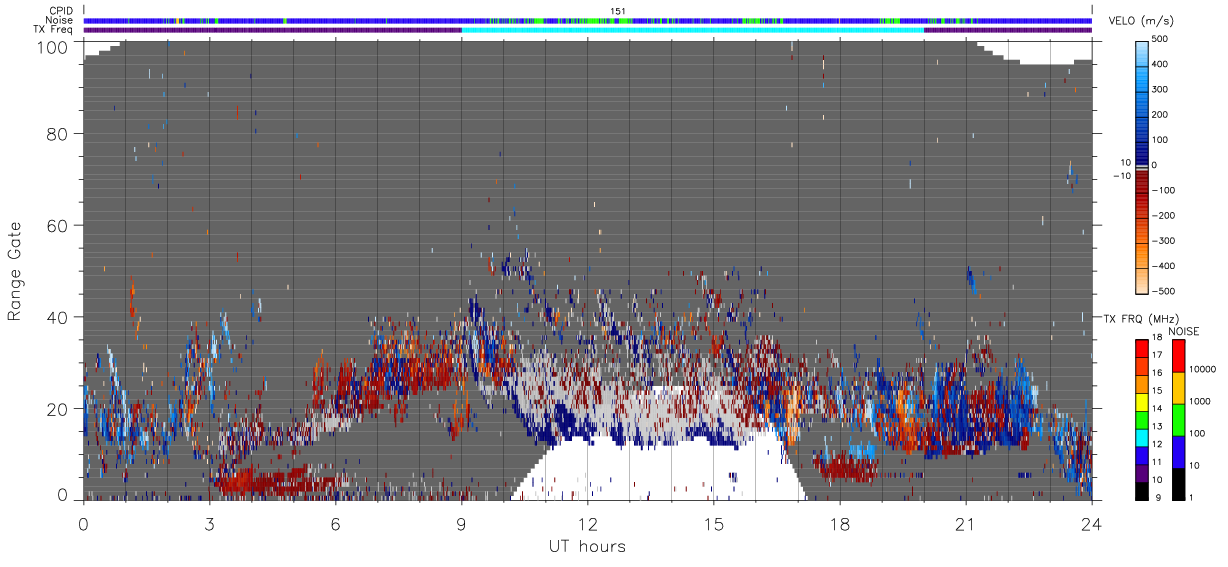The image size is (1228, 567).
Task: Click the 18 label on TX FRQ scale
Action: pos(1156,338)
